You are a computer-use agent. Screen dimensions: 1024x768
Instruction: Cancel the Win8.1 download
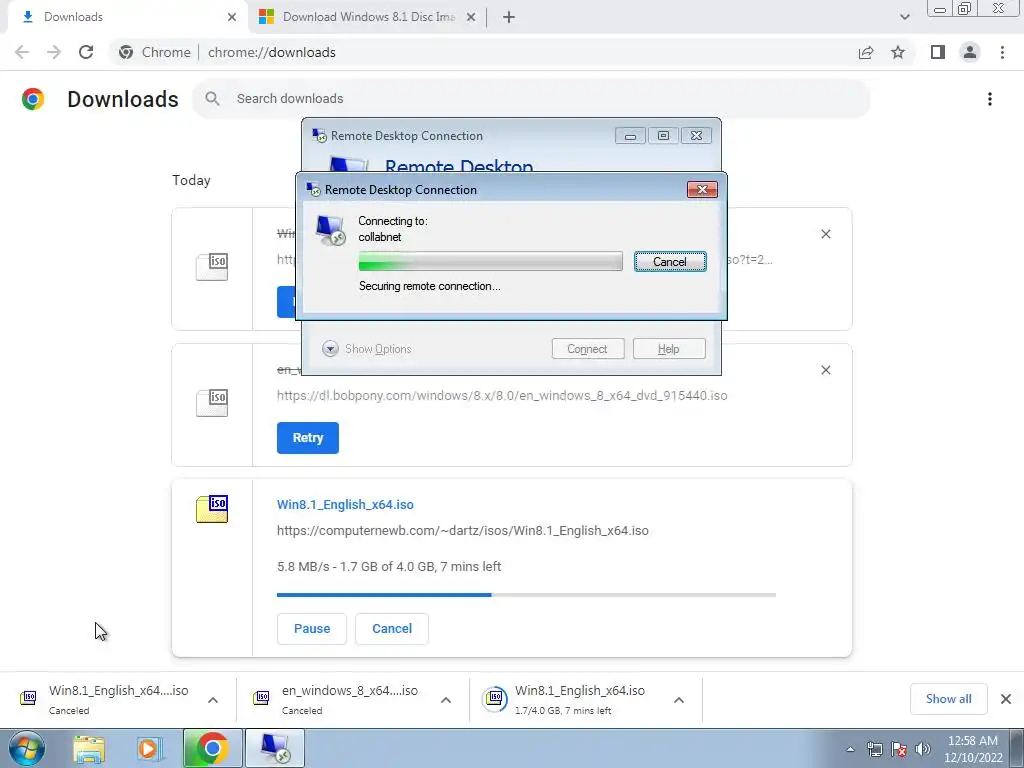392,628
